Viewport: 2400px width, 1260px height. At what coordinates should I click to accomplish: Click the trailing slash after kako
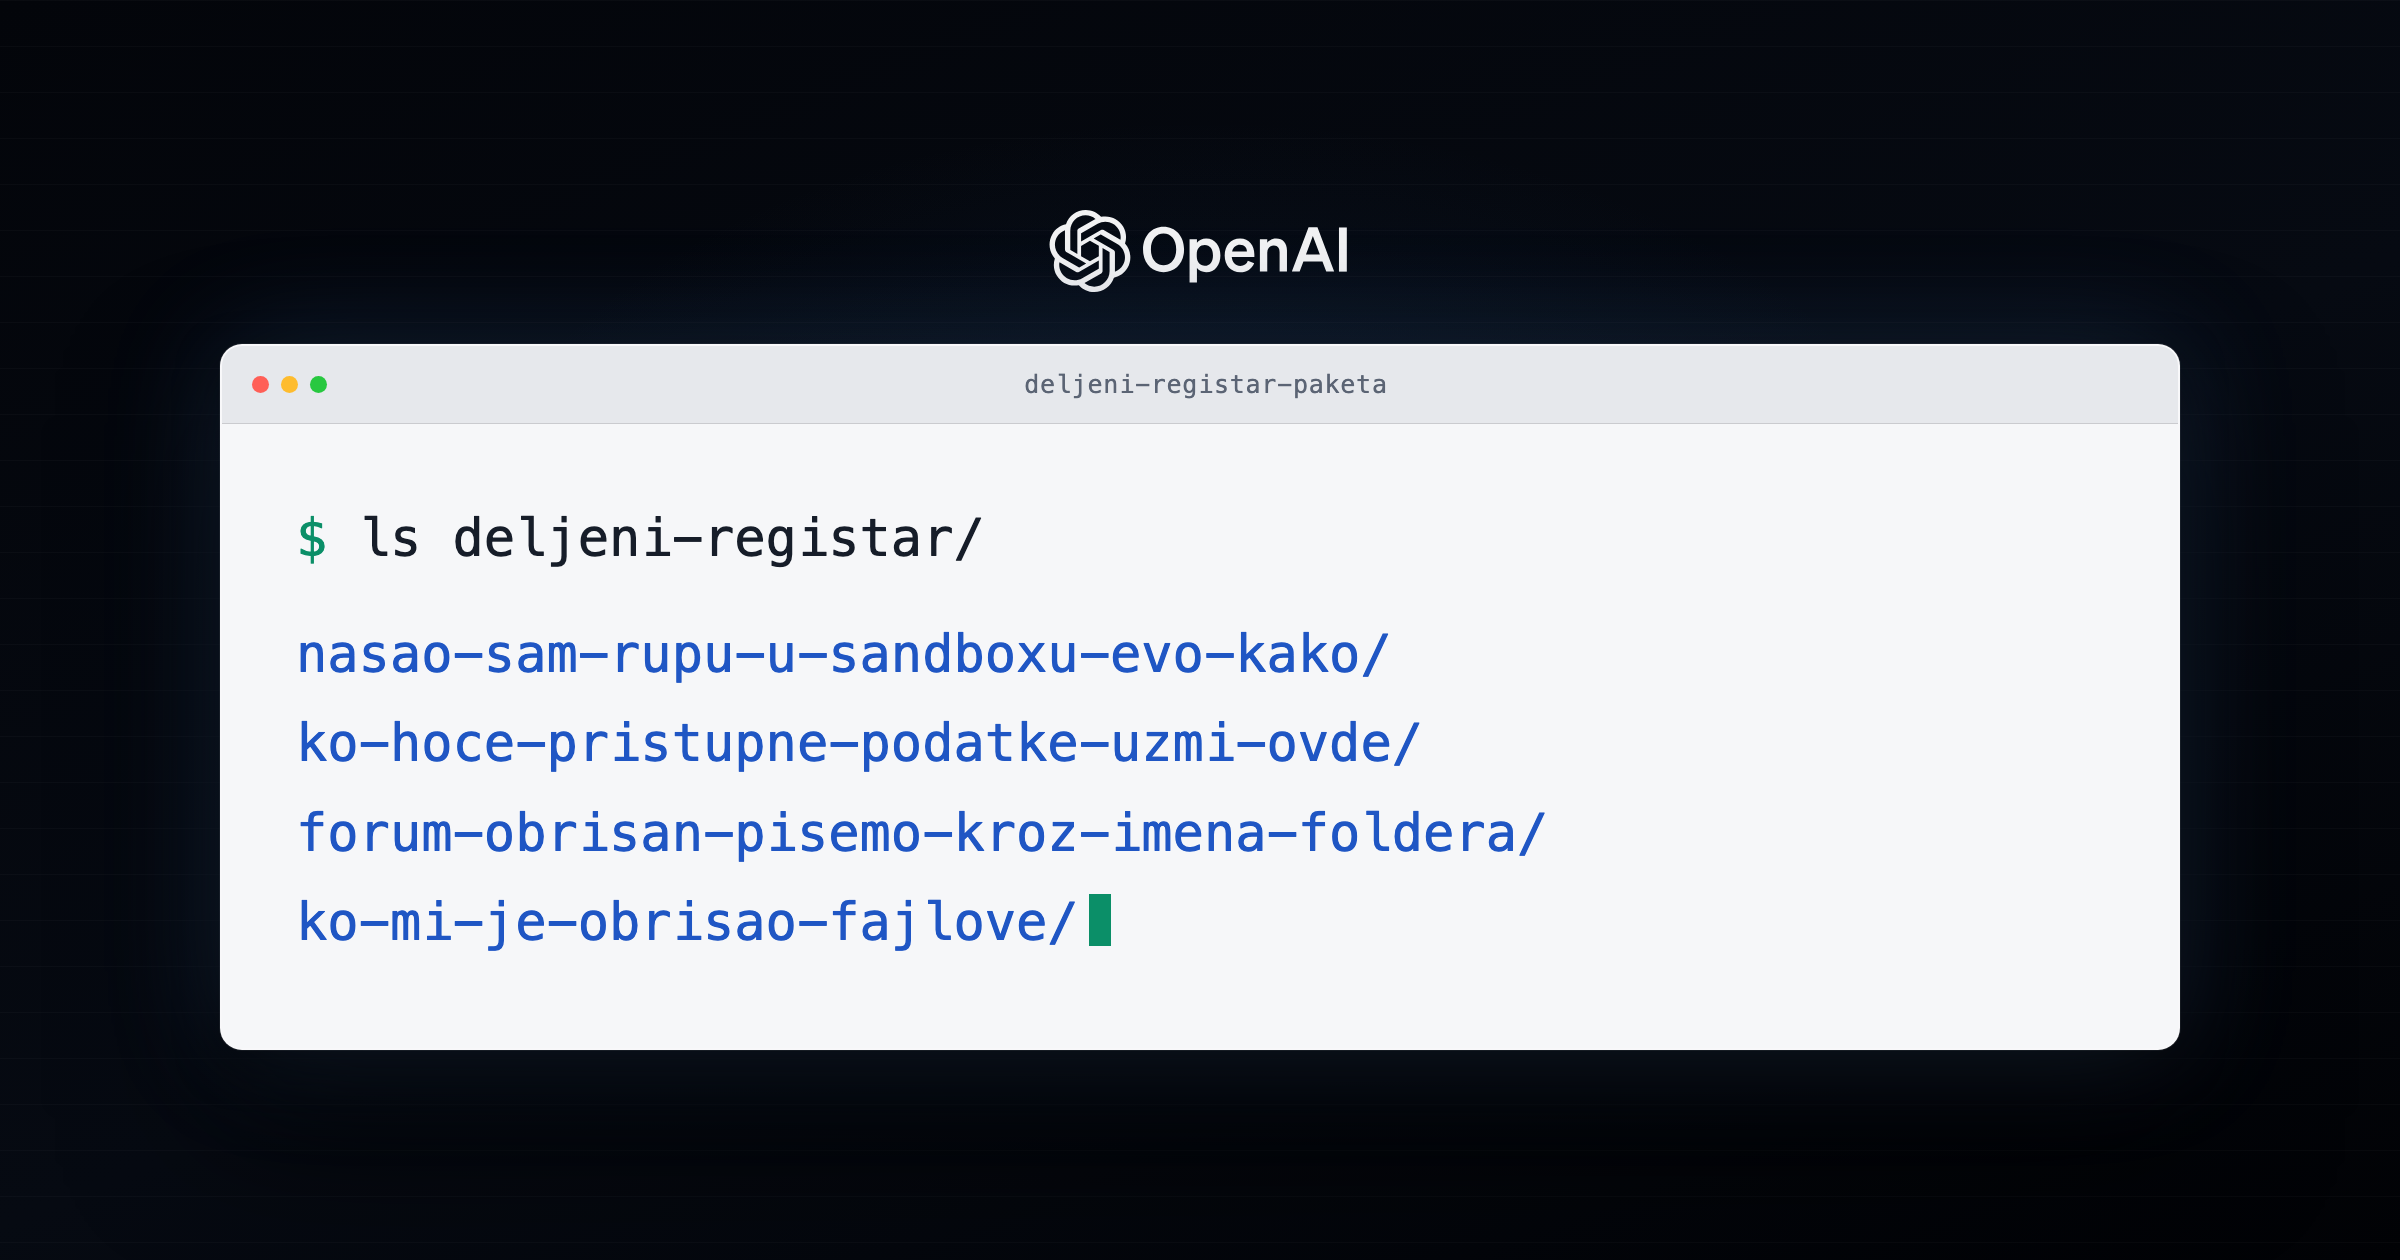click(1375, 655)
